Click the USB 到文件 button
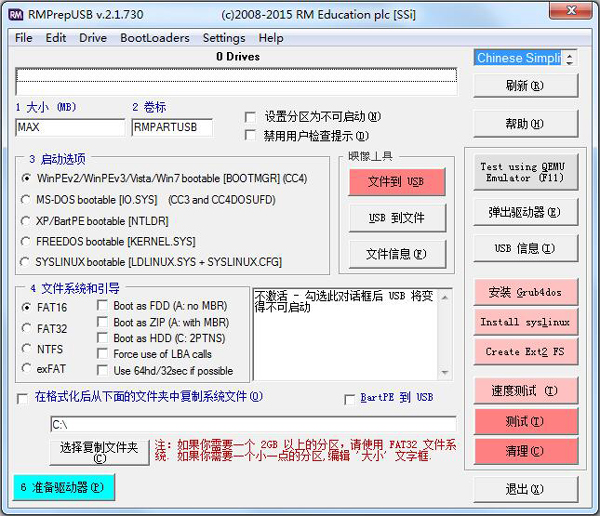 point(397,218)
